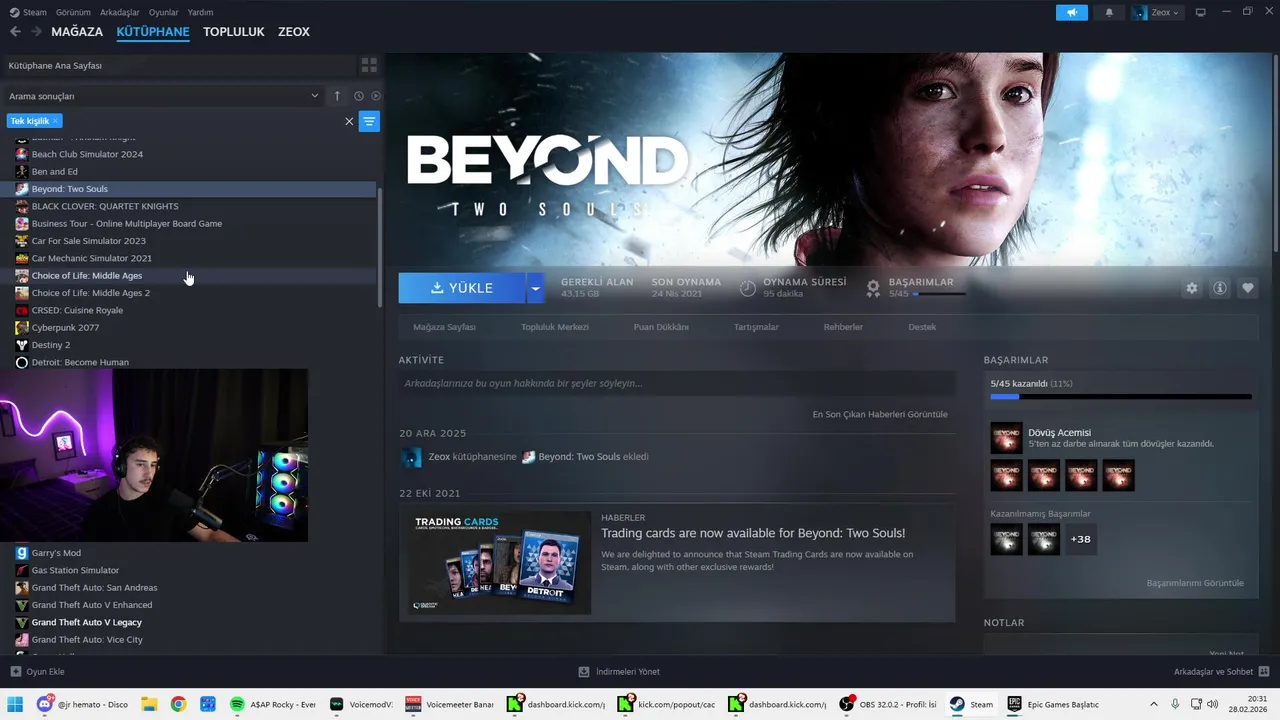1280x720 pixels.
Task: Open Arkadaşlar ve Sohbet friends panel
Action: point(1222,672)
